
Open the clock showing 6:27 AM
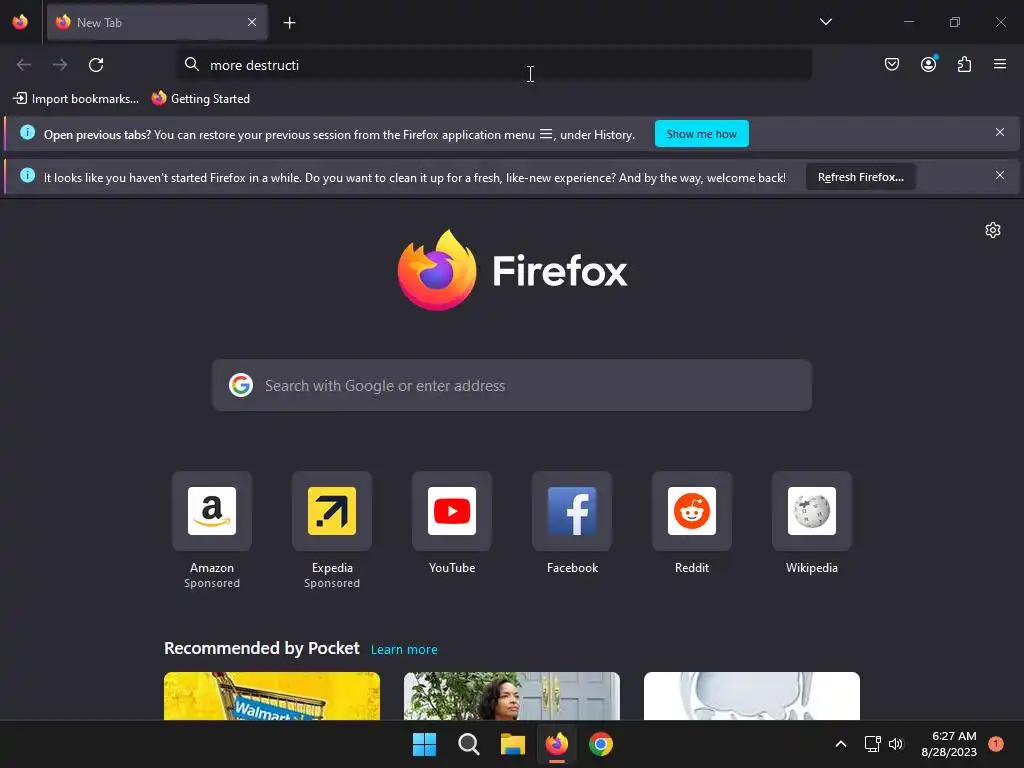[949, 744]
